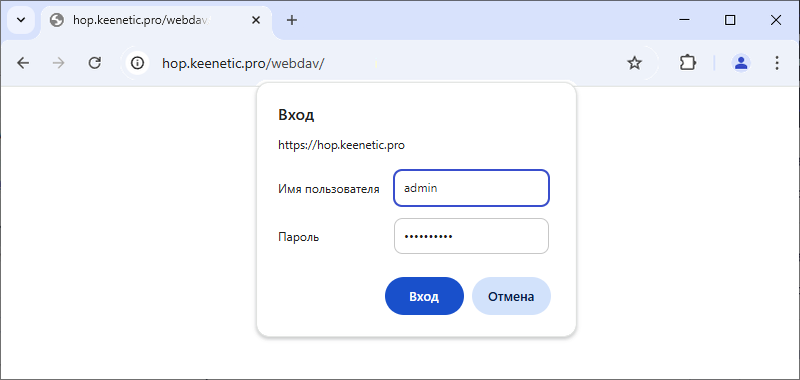Focus the Пароль password field
This screenshot has height=380, width=800.
click(x=471, y=236)
